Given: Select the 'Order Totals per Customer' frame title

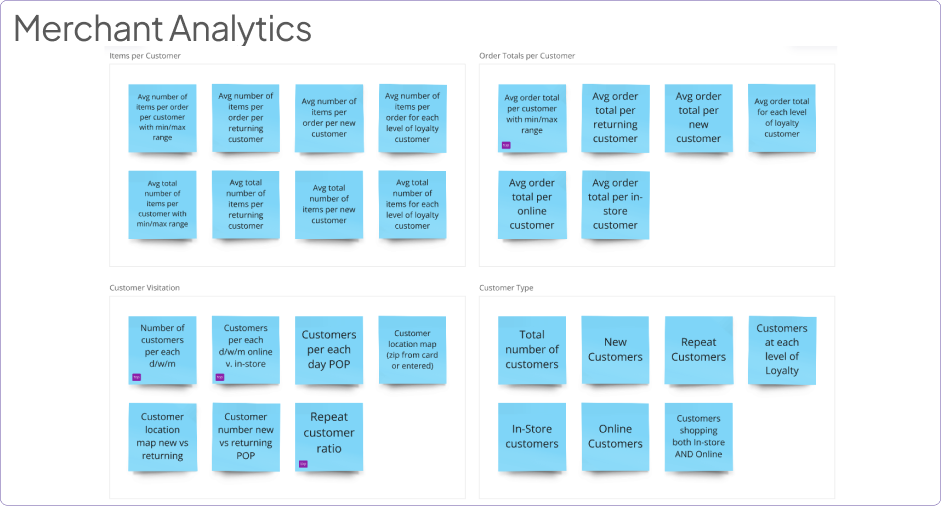Looking at the screenshot, I should [x=527, y=56].
